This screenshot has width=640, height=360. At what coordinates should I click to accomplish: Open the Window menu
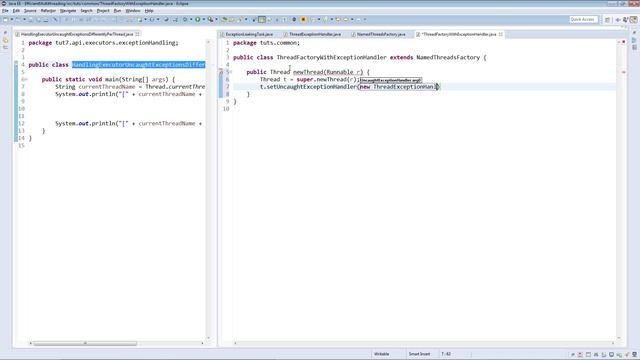133,11
